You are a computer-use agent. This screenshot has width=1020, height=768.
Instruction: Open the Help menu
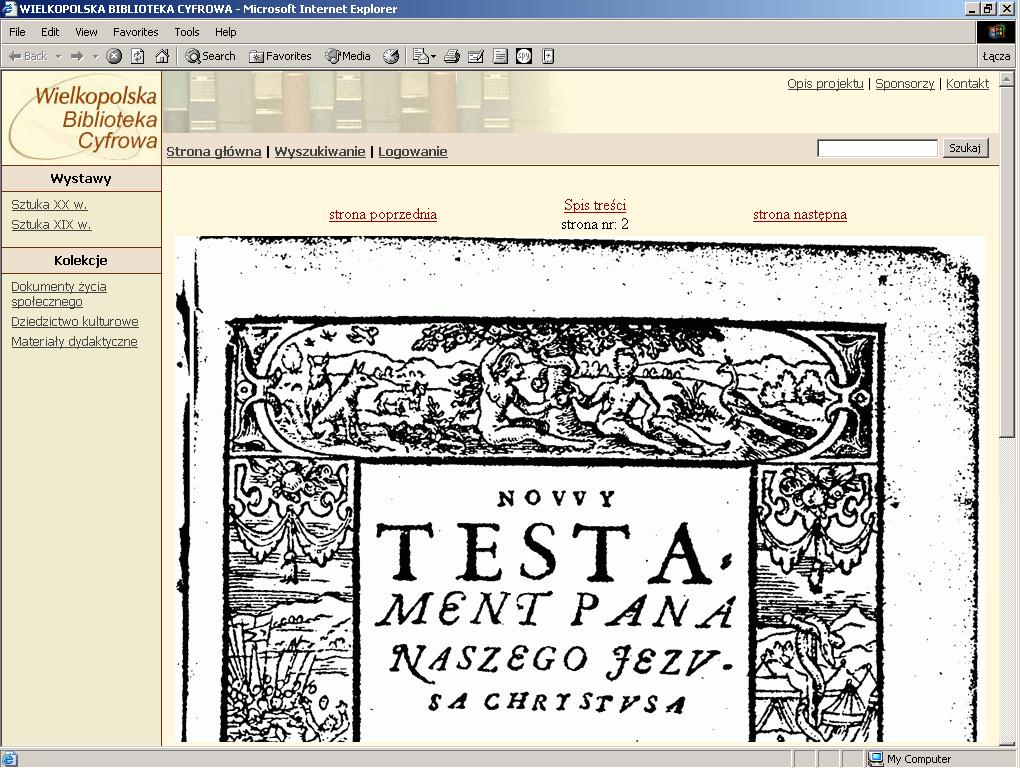[x=226, y=32]
